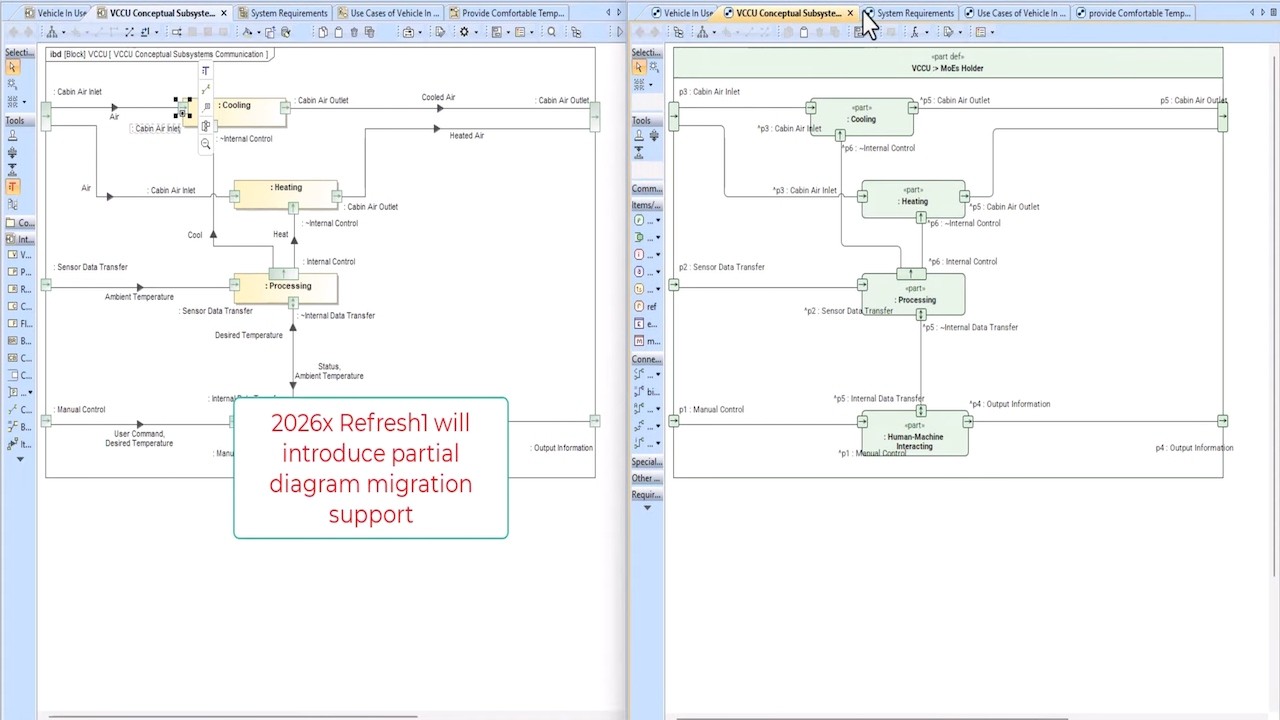
Task: Show previous tabs arrow in left pane
Action: 608,13
